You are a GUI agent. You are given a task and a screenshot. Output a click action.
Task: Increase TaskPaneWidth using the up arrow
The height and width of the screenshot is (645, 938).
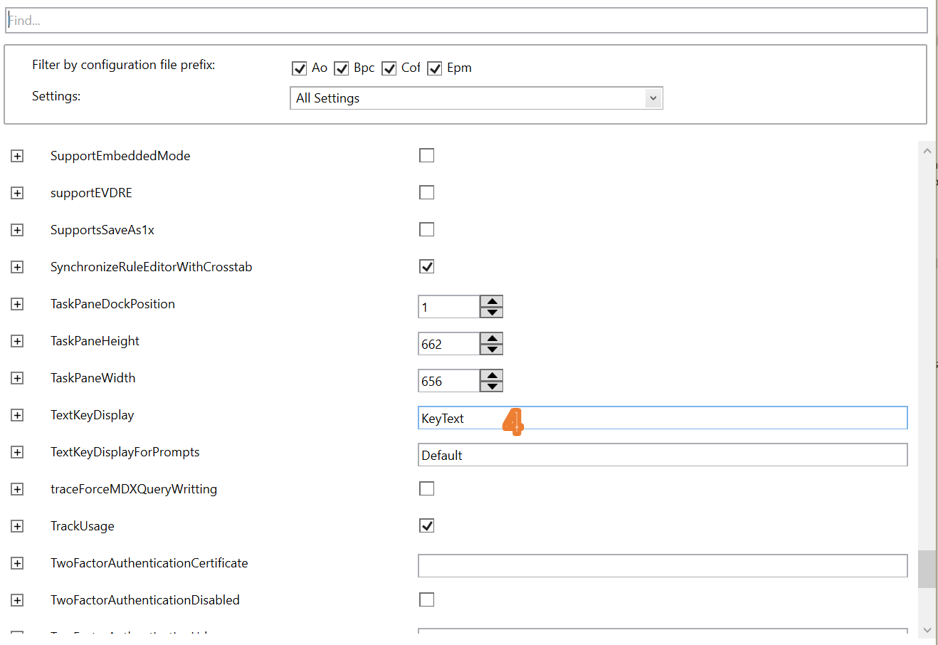click(492, 376)
